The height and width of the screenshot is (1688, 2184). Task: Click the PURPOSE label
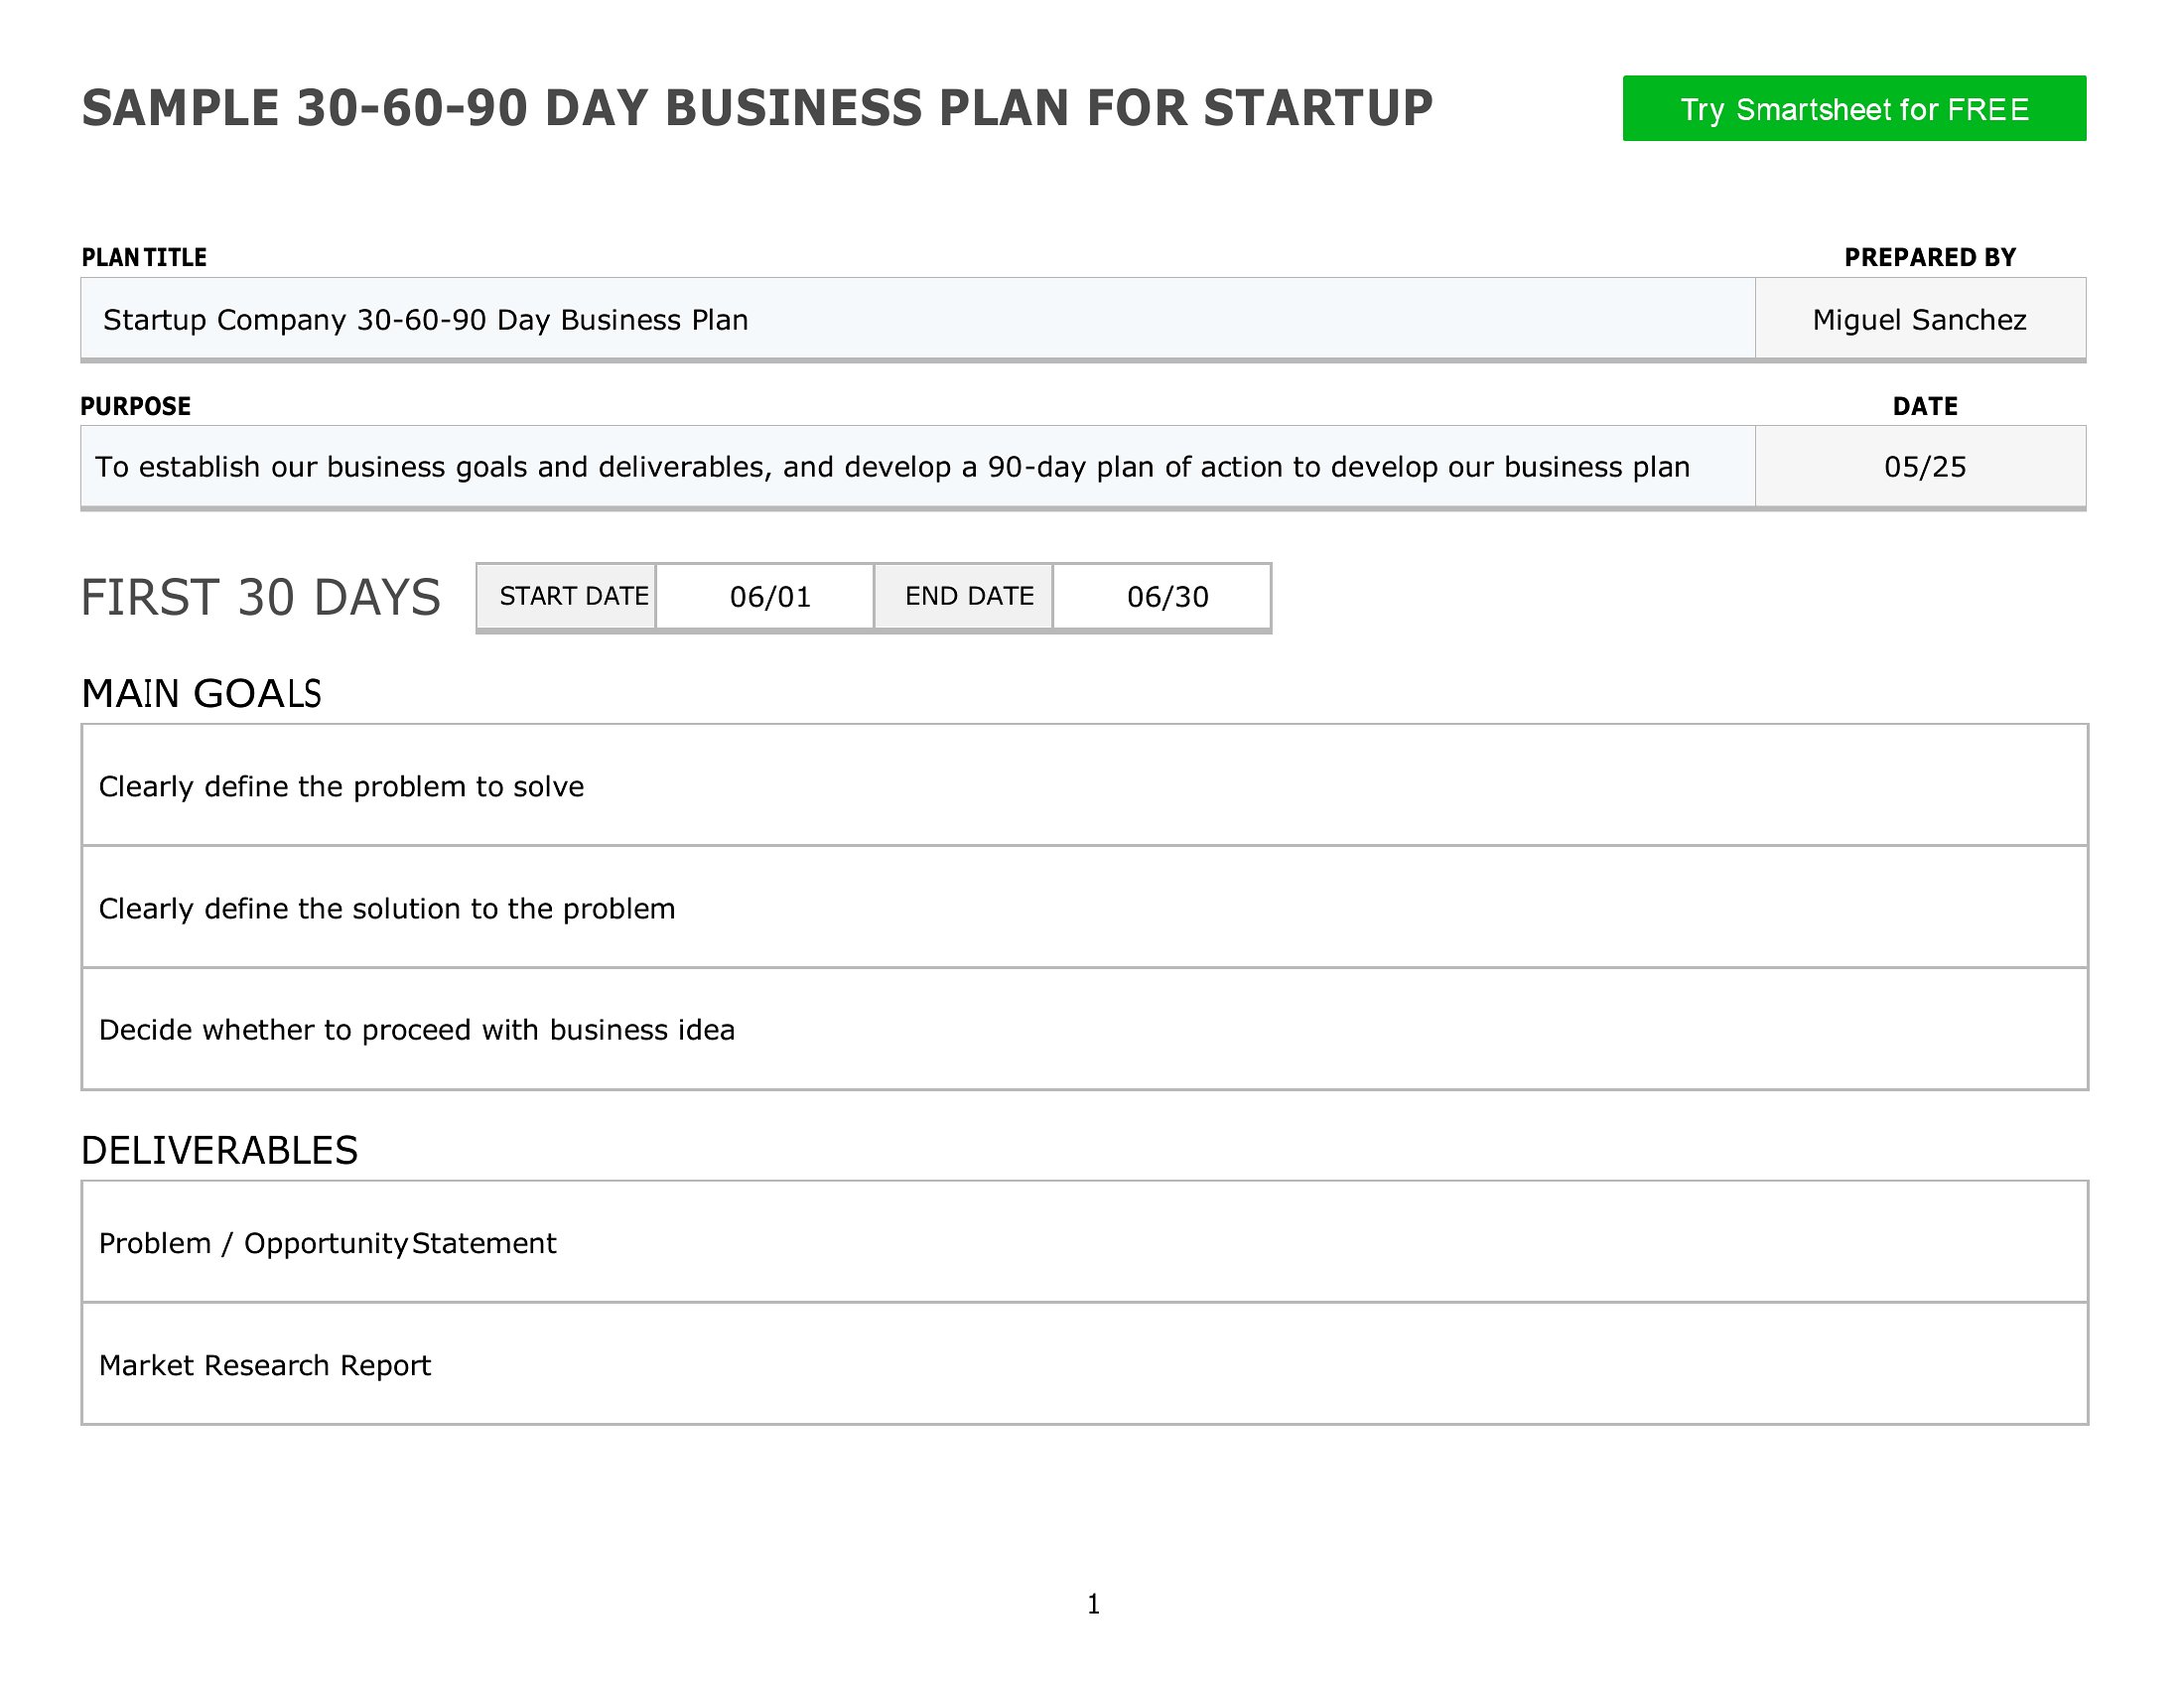[135, 406]
